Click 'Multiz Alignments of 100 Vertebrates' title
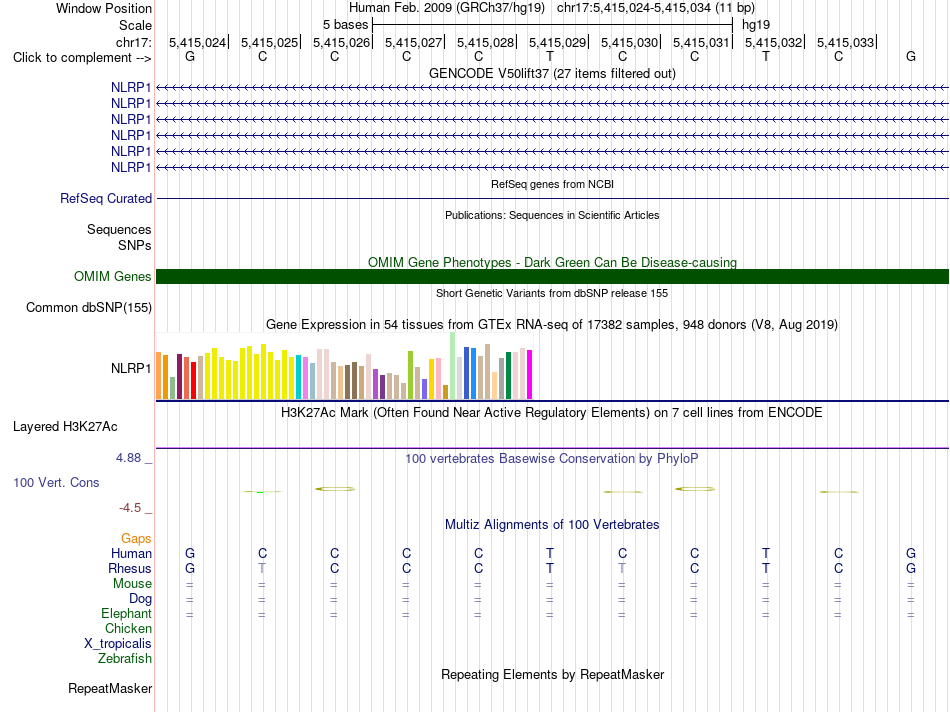This screenshot has height=712, width=950. tap(552, 525)
